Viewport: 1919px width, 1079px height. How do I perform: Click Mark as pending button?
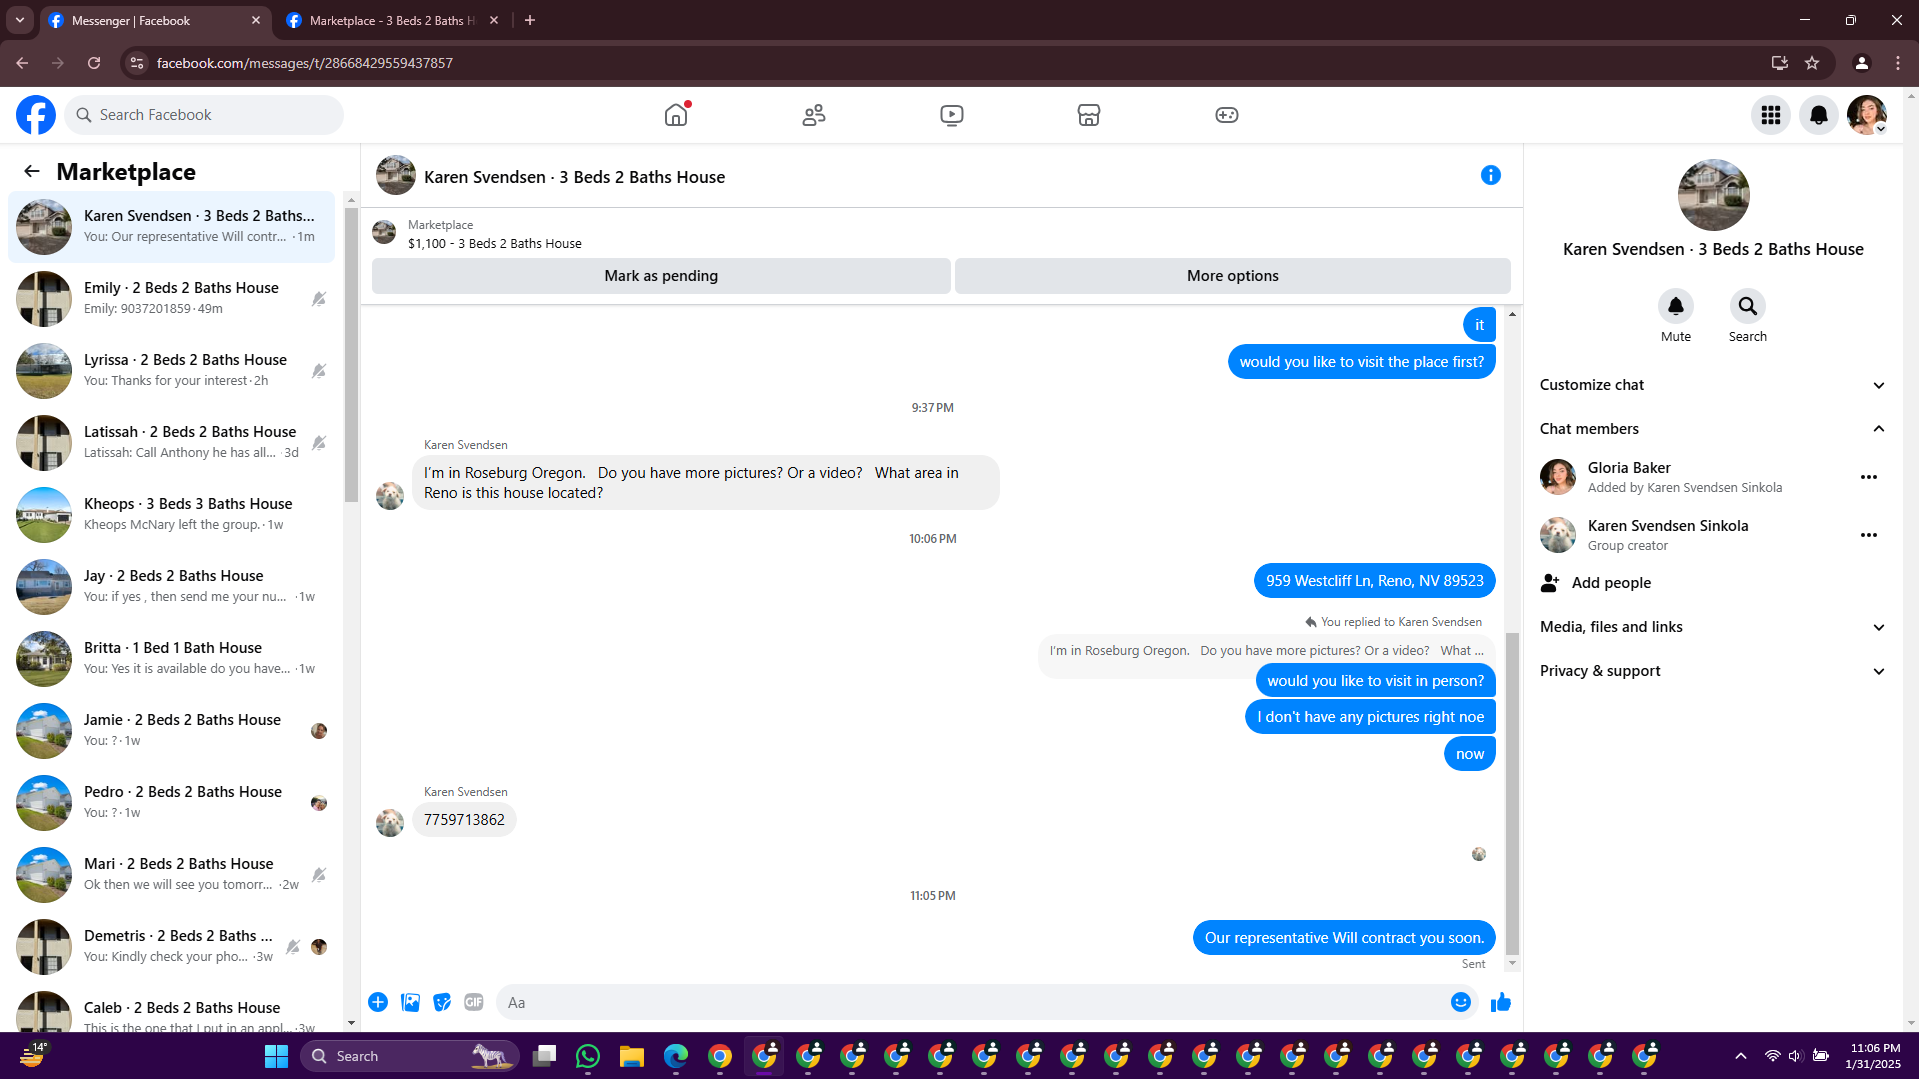click(661, 276)
